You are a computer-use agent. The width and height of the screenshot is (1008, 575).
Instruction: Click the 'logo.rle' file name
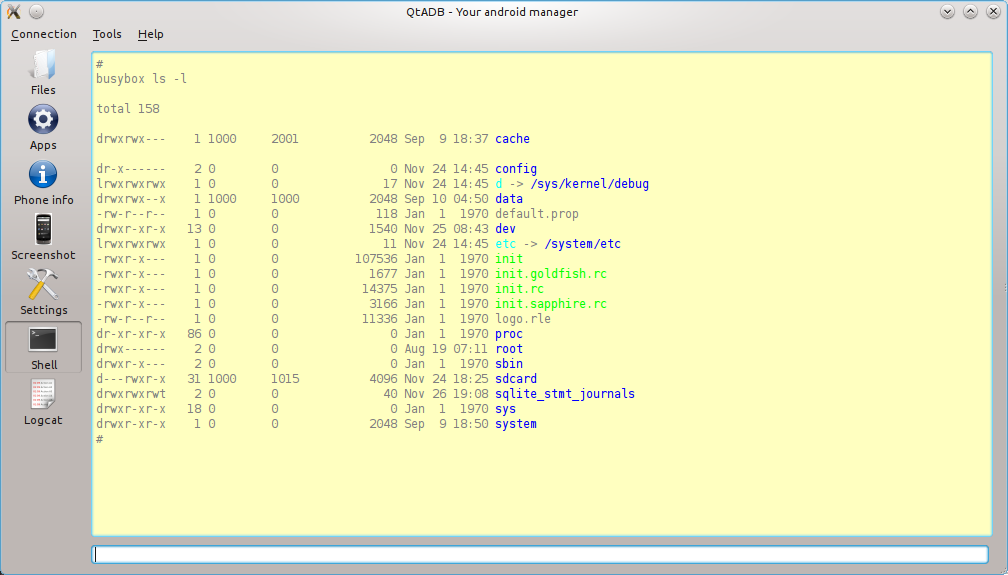click(523, 319)
